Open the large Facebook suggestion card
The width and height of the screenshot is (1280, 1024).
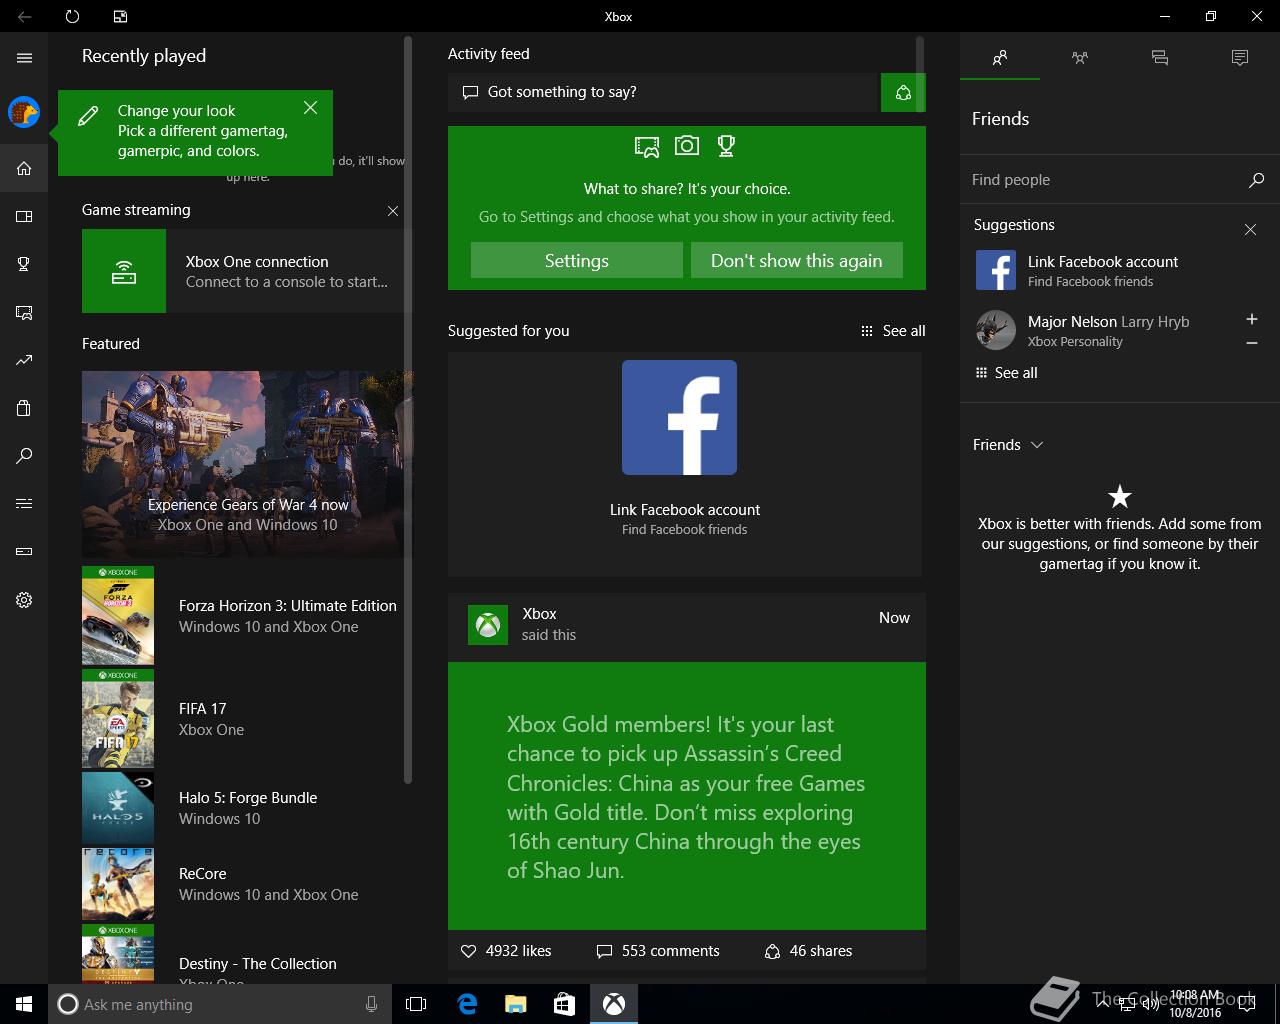pyautogui.click(x=685, y=464)
